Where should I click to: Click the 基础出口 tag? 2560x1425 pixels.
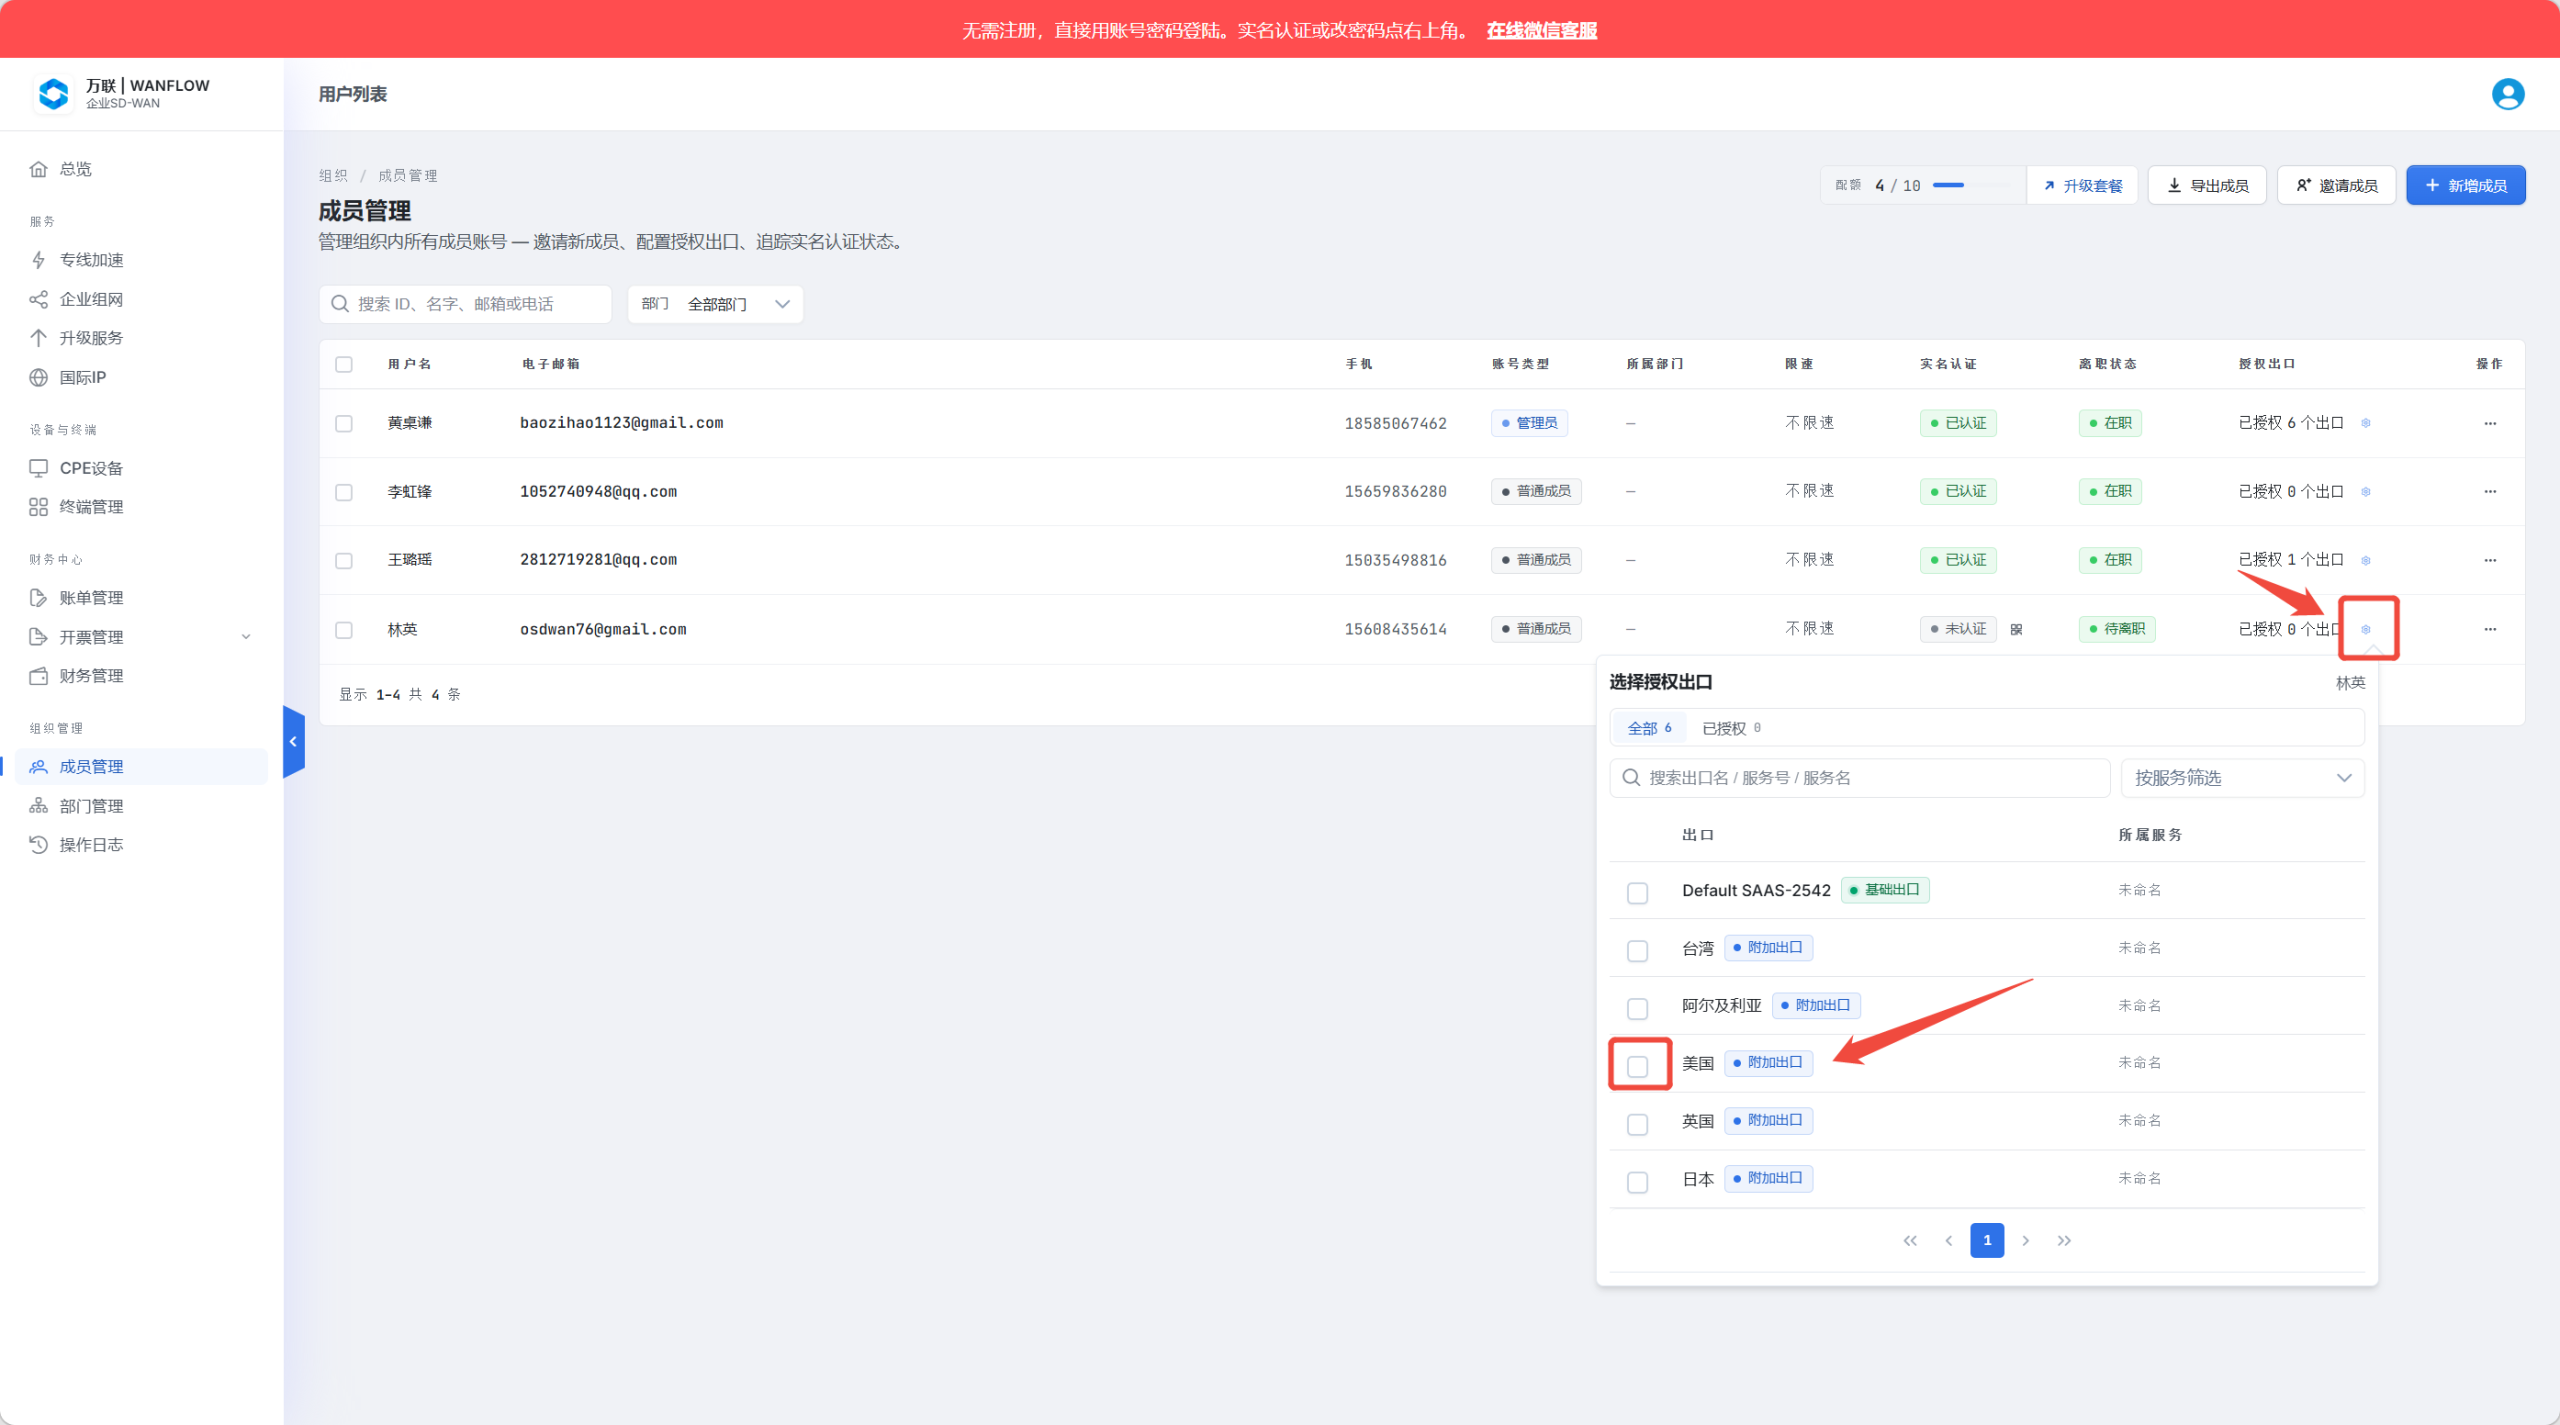[1884, 890]
